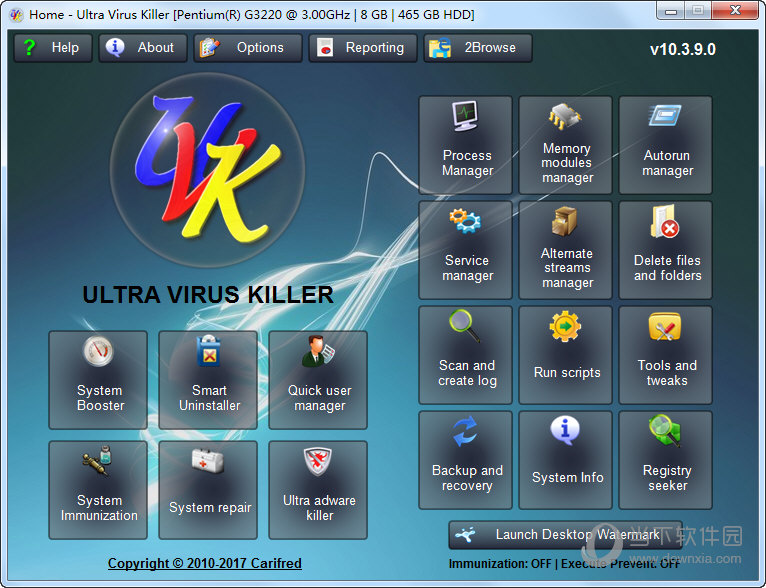Open Service manager gears tile

tap(466, 250)
